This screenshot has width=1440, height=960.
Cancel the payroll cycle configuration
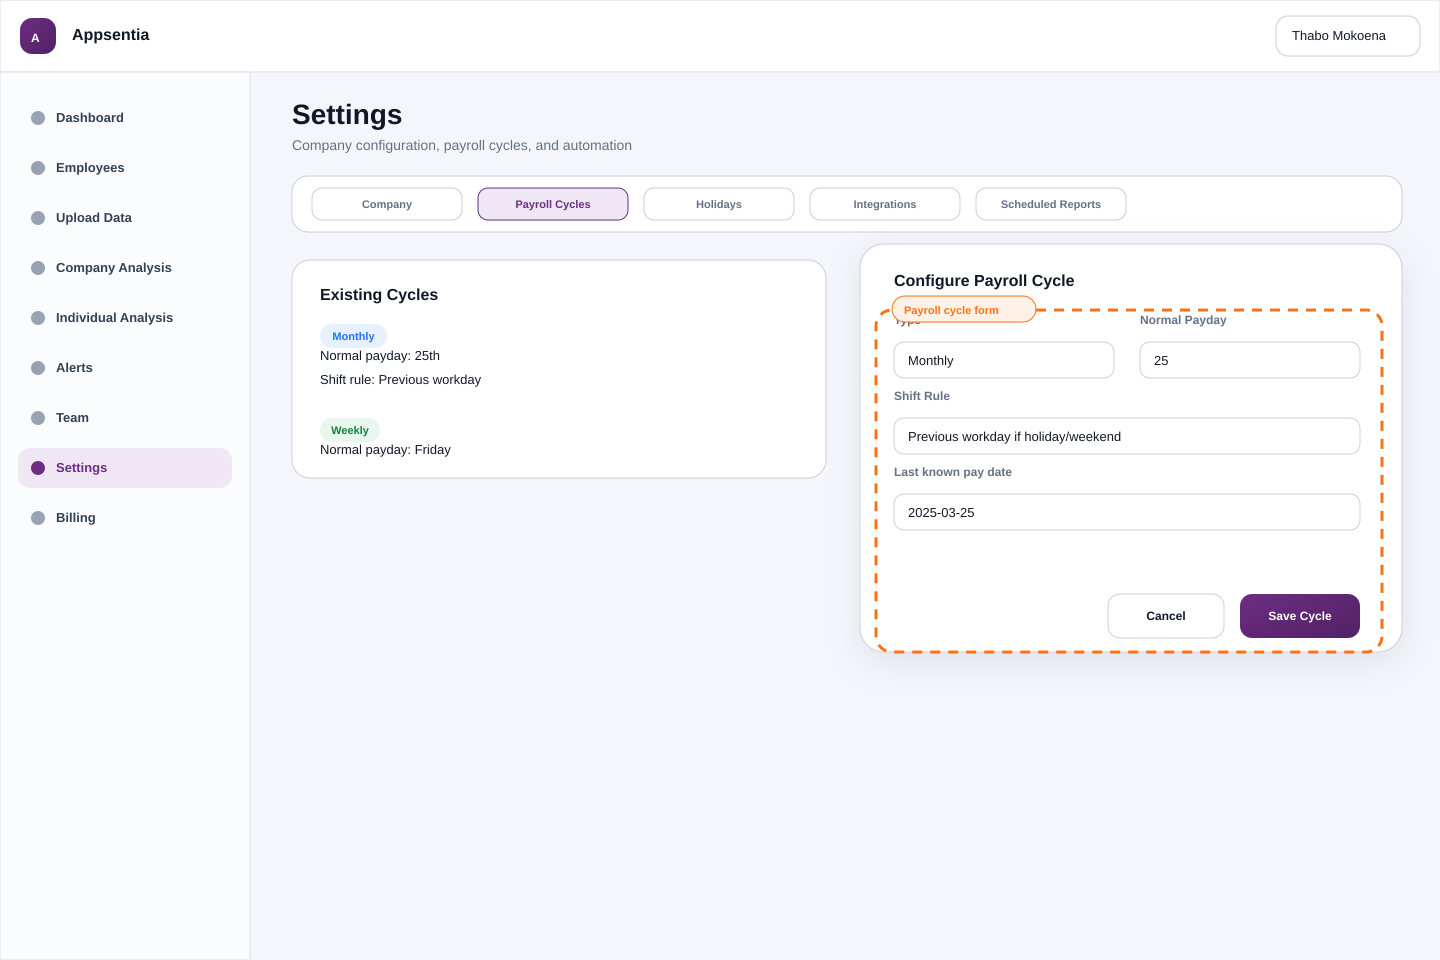pyautogui.click(x=1166, y=616)
